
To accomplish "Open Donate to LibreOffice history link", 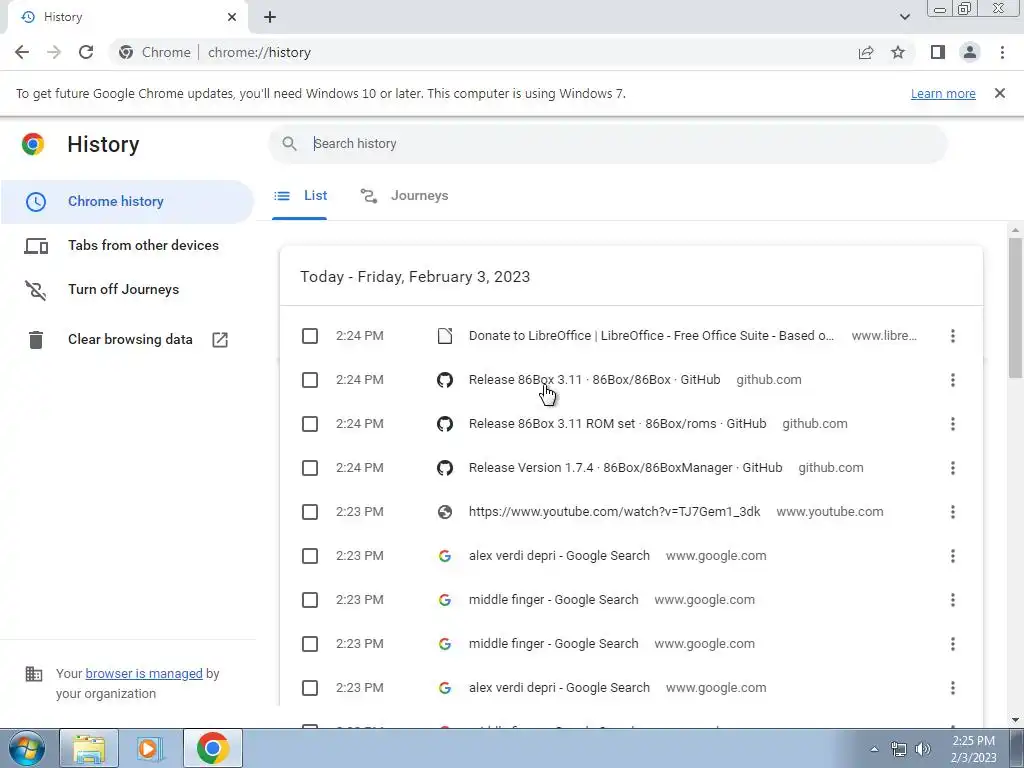I will (x=651, y=336).
